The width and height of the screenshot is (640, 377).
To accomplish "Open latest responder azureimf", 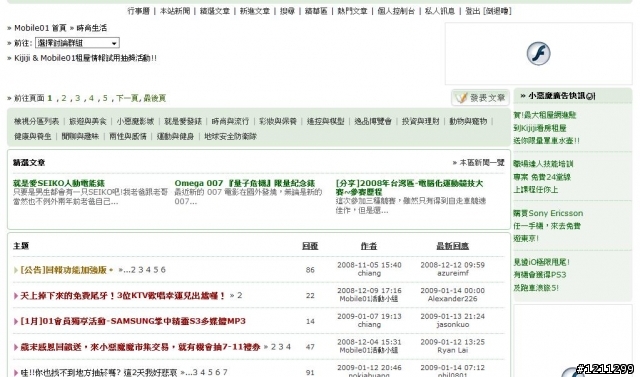I will pos(453,273).
